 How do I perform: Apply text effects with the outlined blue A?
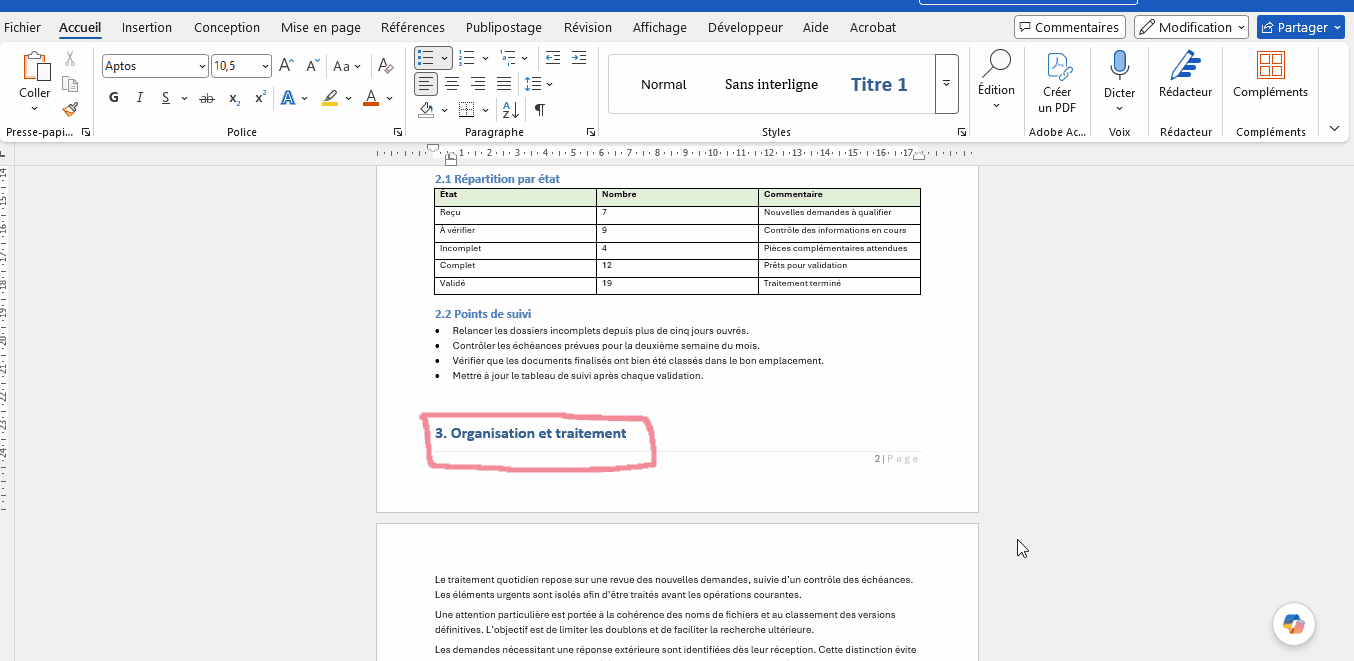coord(288,98)
